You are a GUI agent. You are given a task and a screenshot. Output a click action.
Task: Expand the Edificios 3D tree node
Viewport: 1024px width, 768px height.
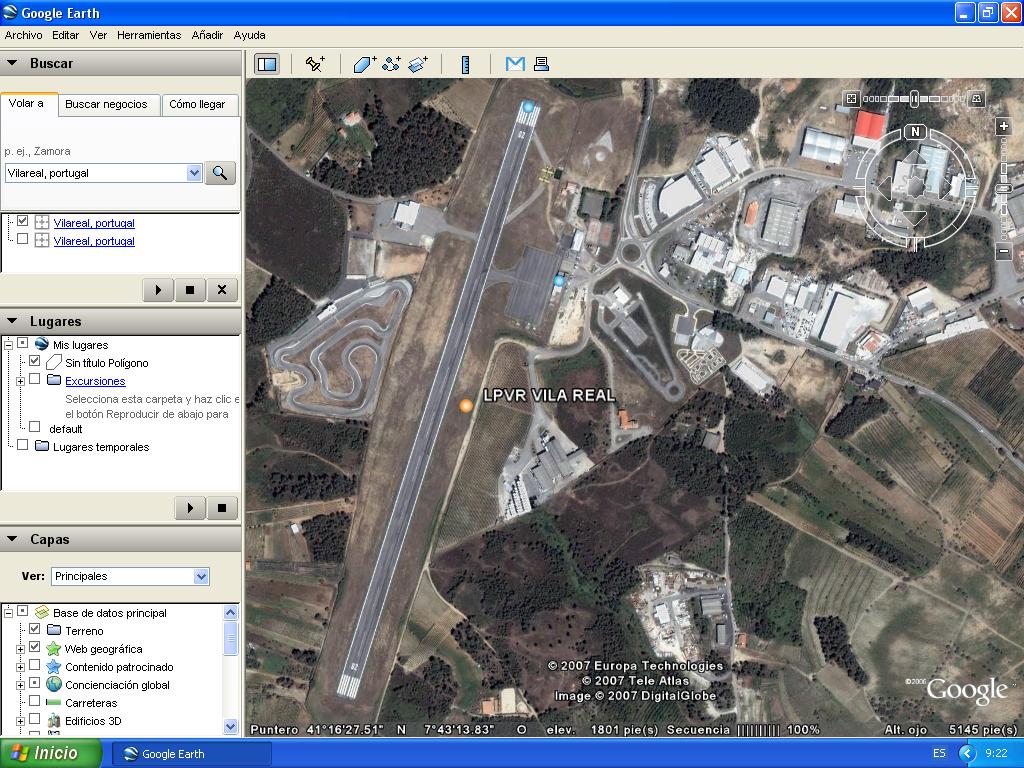point(20,720)
